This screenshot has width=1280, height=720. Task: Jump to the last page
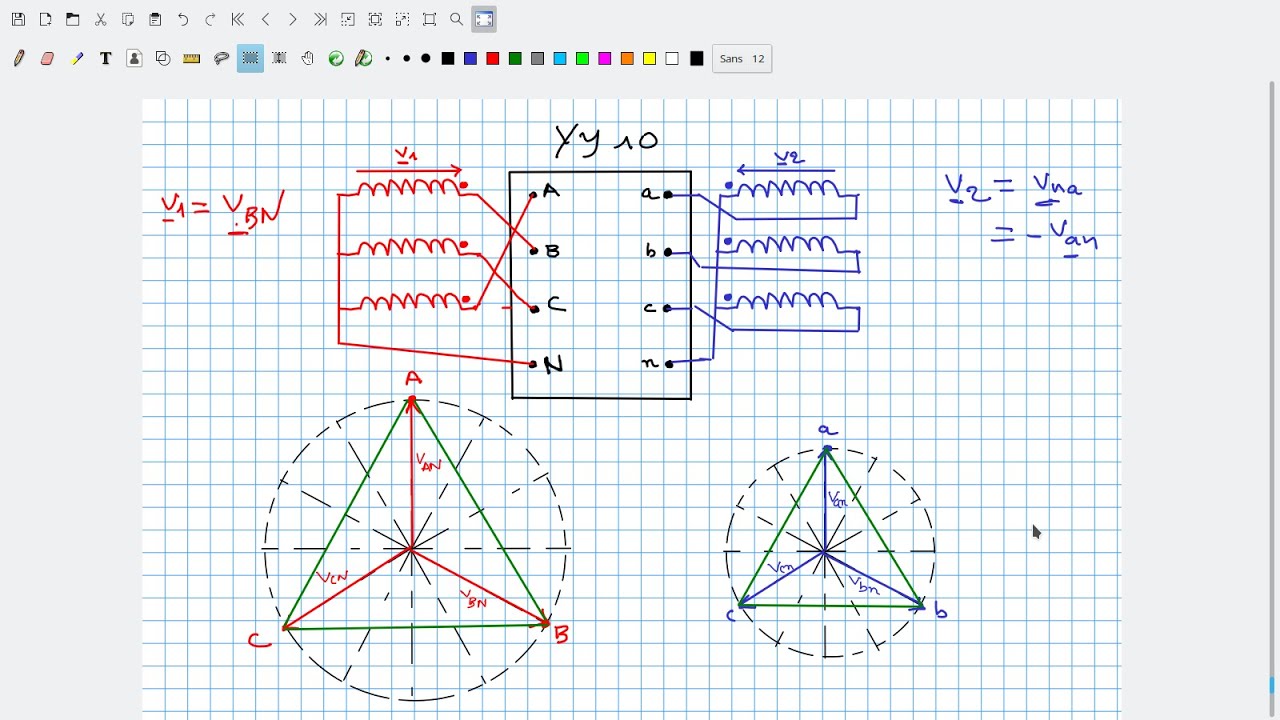tap(320, 19)
